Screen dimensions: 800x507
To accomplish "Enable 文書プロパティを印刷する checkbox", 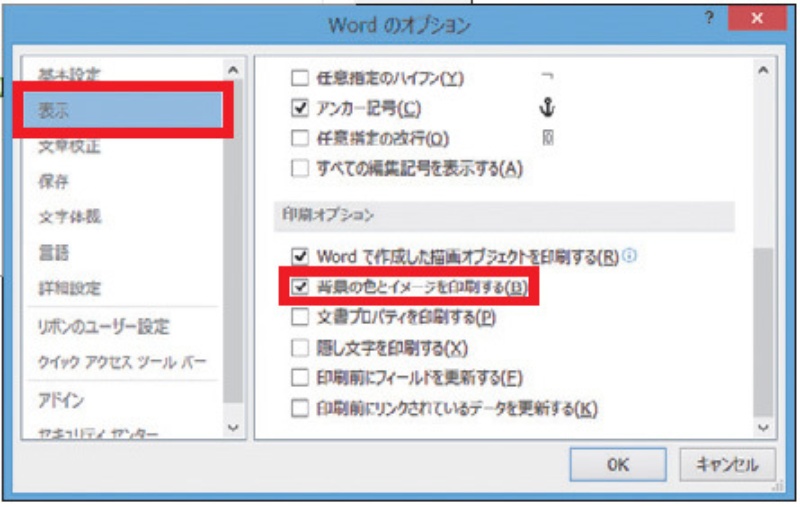I will click(x=299, y=318).
